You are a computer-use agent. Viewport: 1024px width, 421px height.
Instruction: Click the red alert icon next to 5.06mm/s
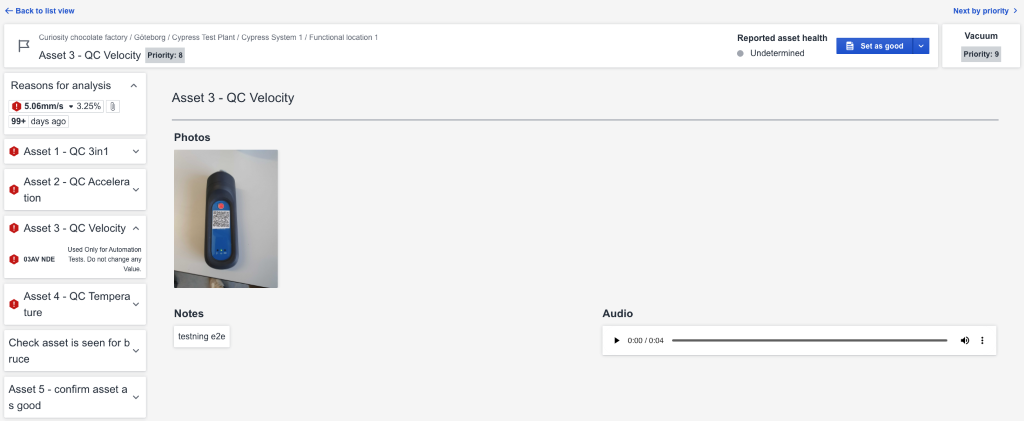[16, 106]
